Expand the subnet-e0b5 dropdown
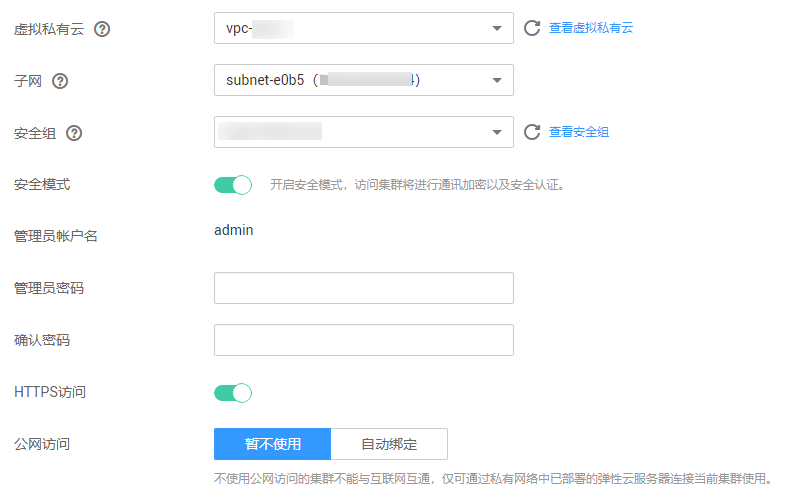Image resolution: width=787 pixels, height=495 pixels. click(x=364, y=80)
